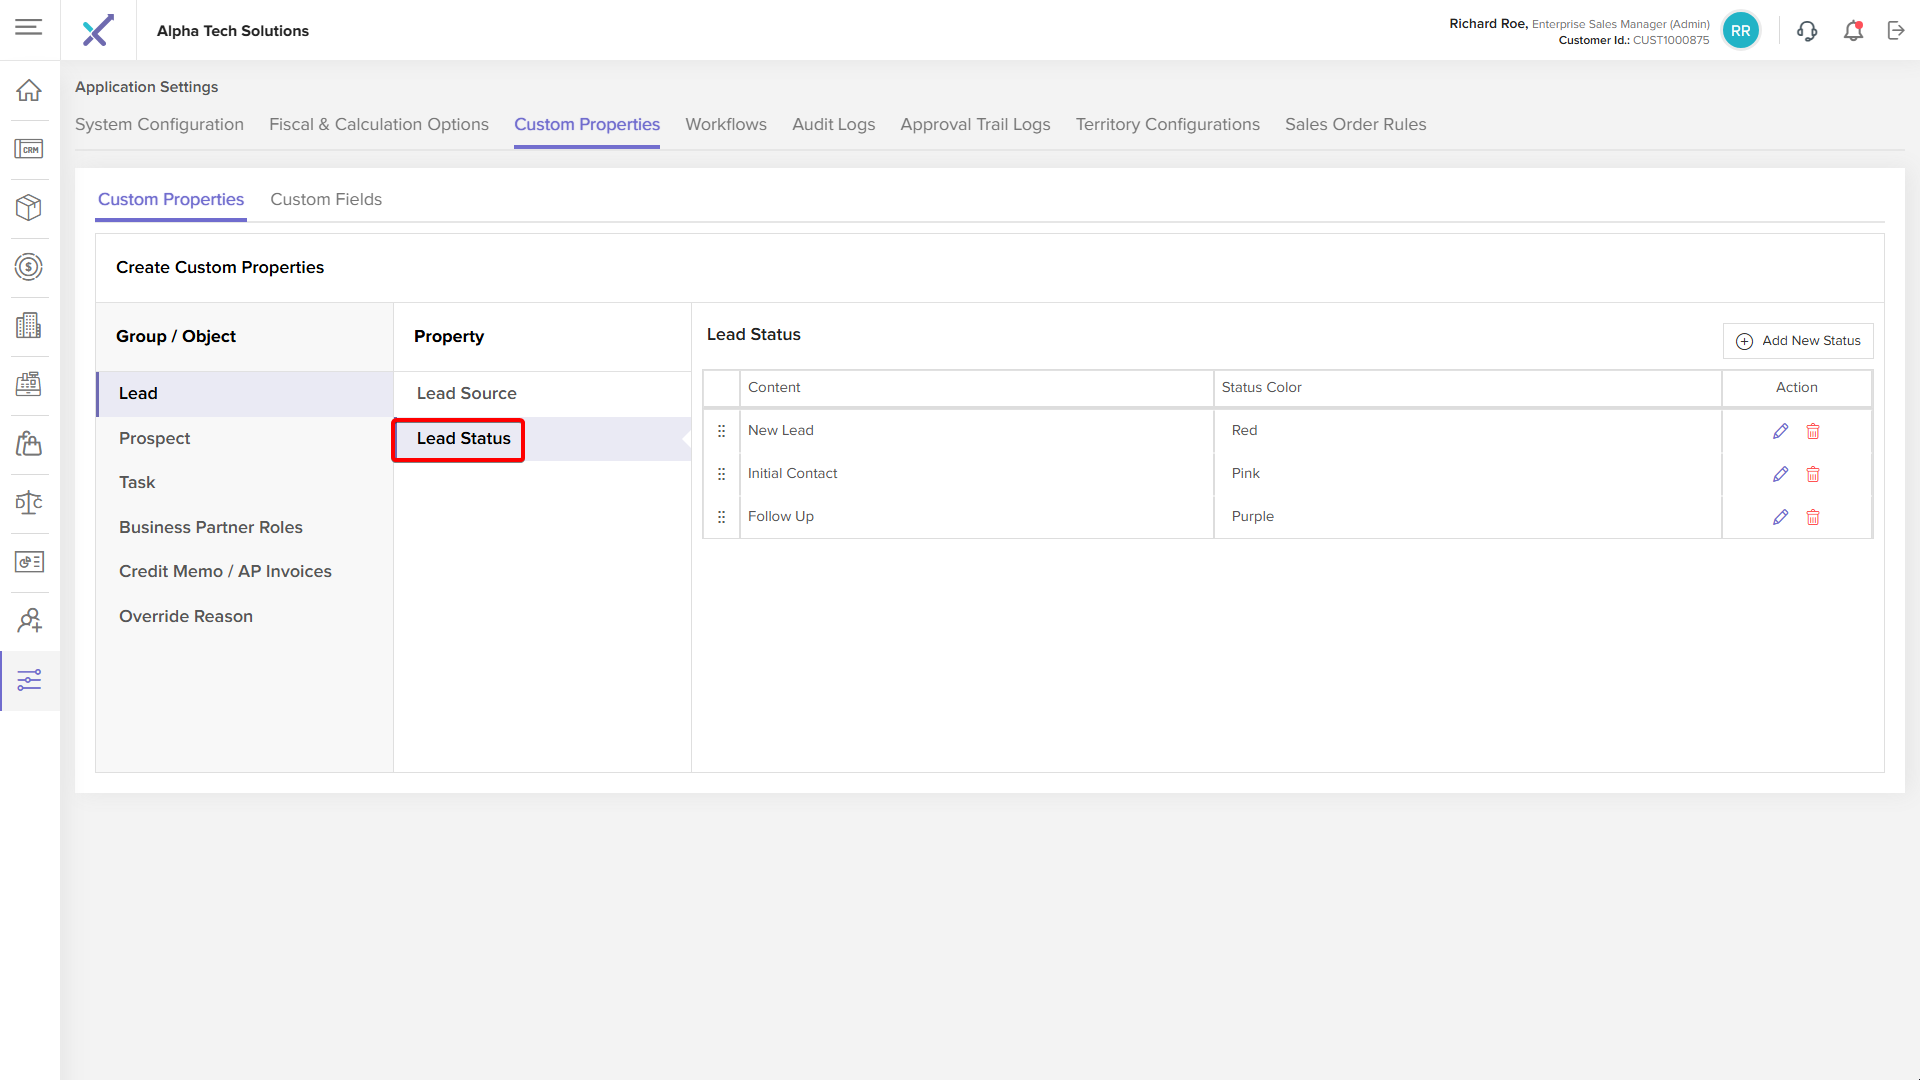This screenshot has height=1080, width=1920.
Task: Open the Territory Configurations tab
Action: click(1167, 124)
